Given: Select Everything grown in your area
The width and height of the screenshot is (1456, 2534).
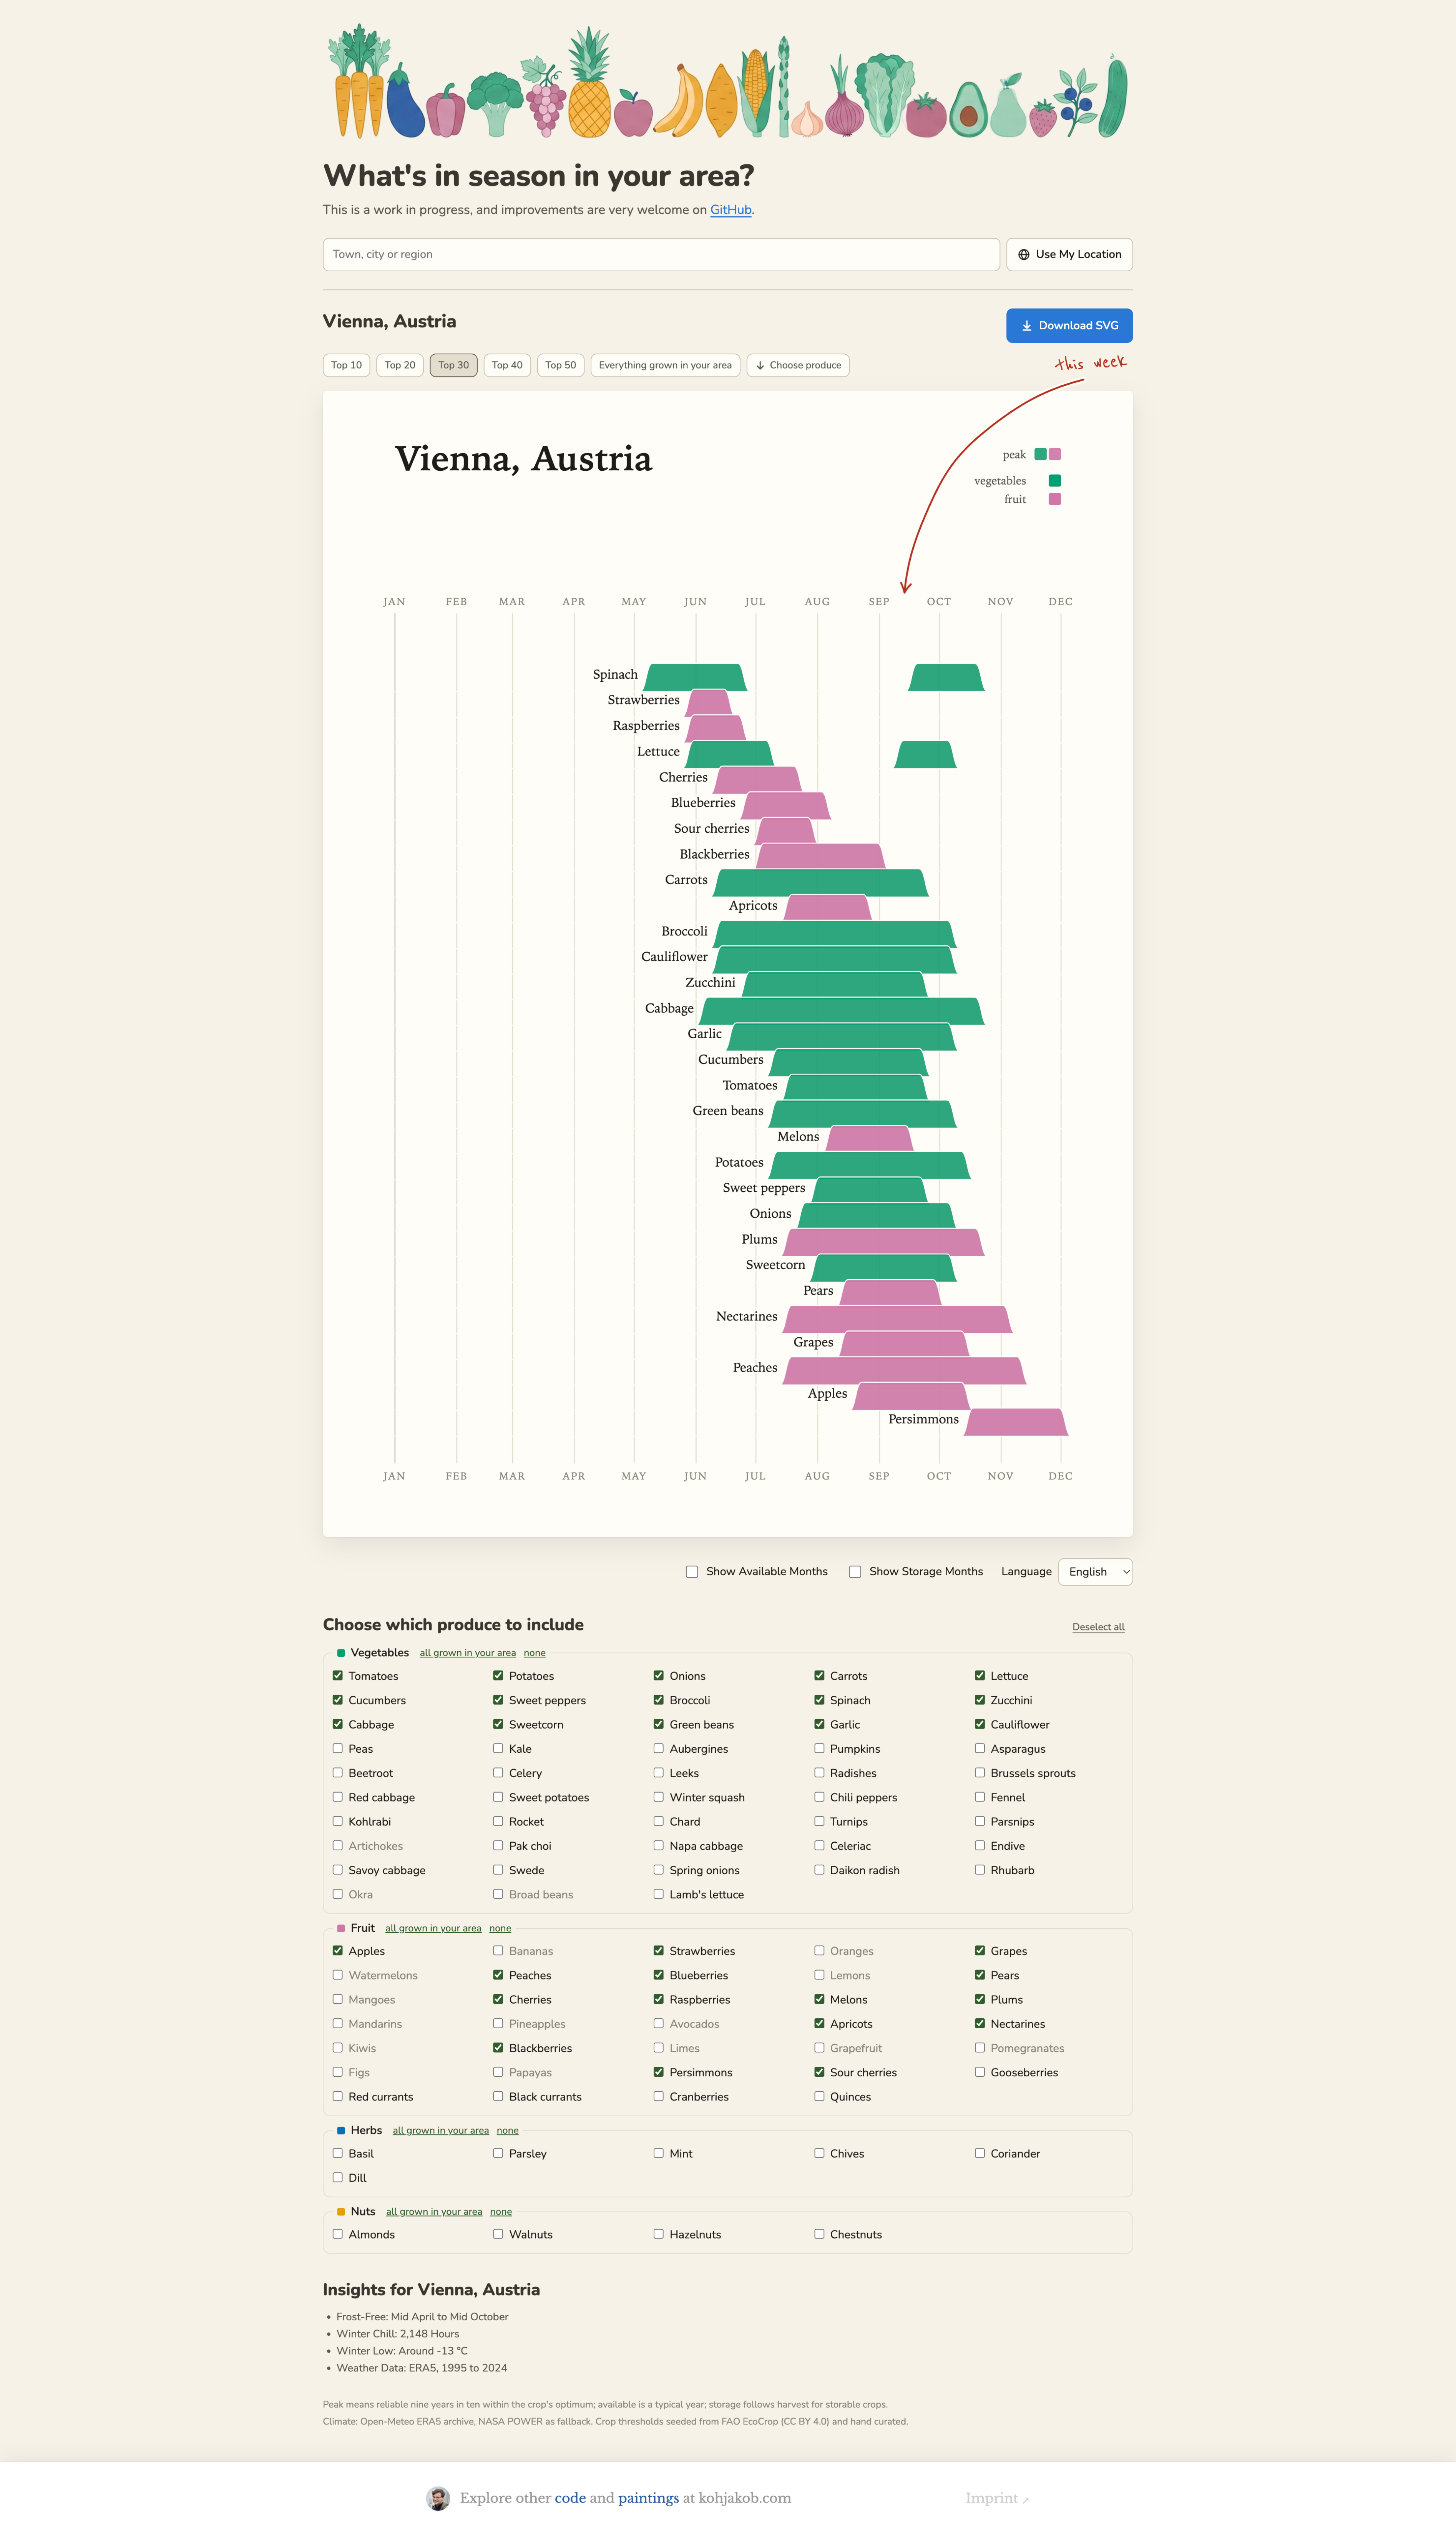Looking at the screenshot, I should tap(665, 365).
